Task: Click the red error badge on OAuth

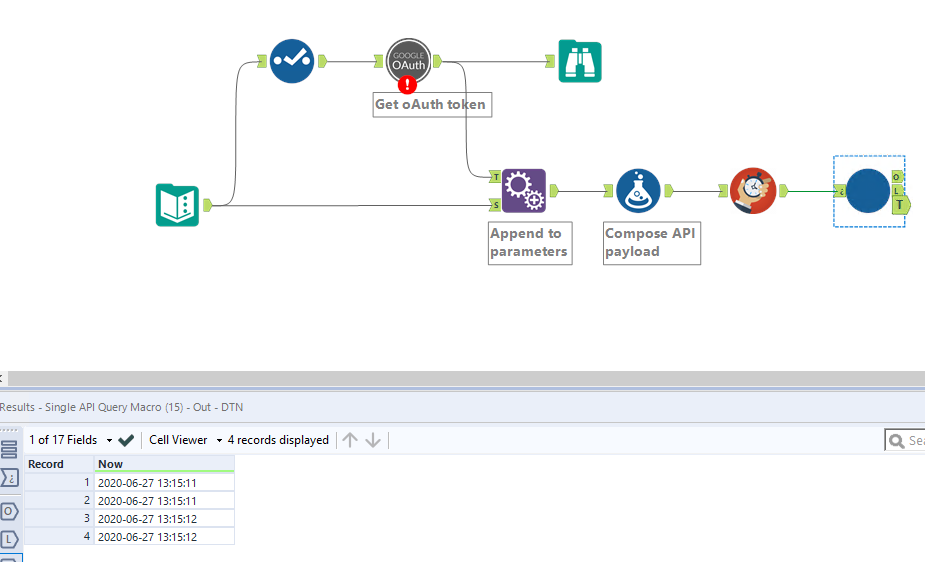Action: coord(407,85)
